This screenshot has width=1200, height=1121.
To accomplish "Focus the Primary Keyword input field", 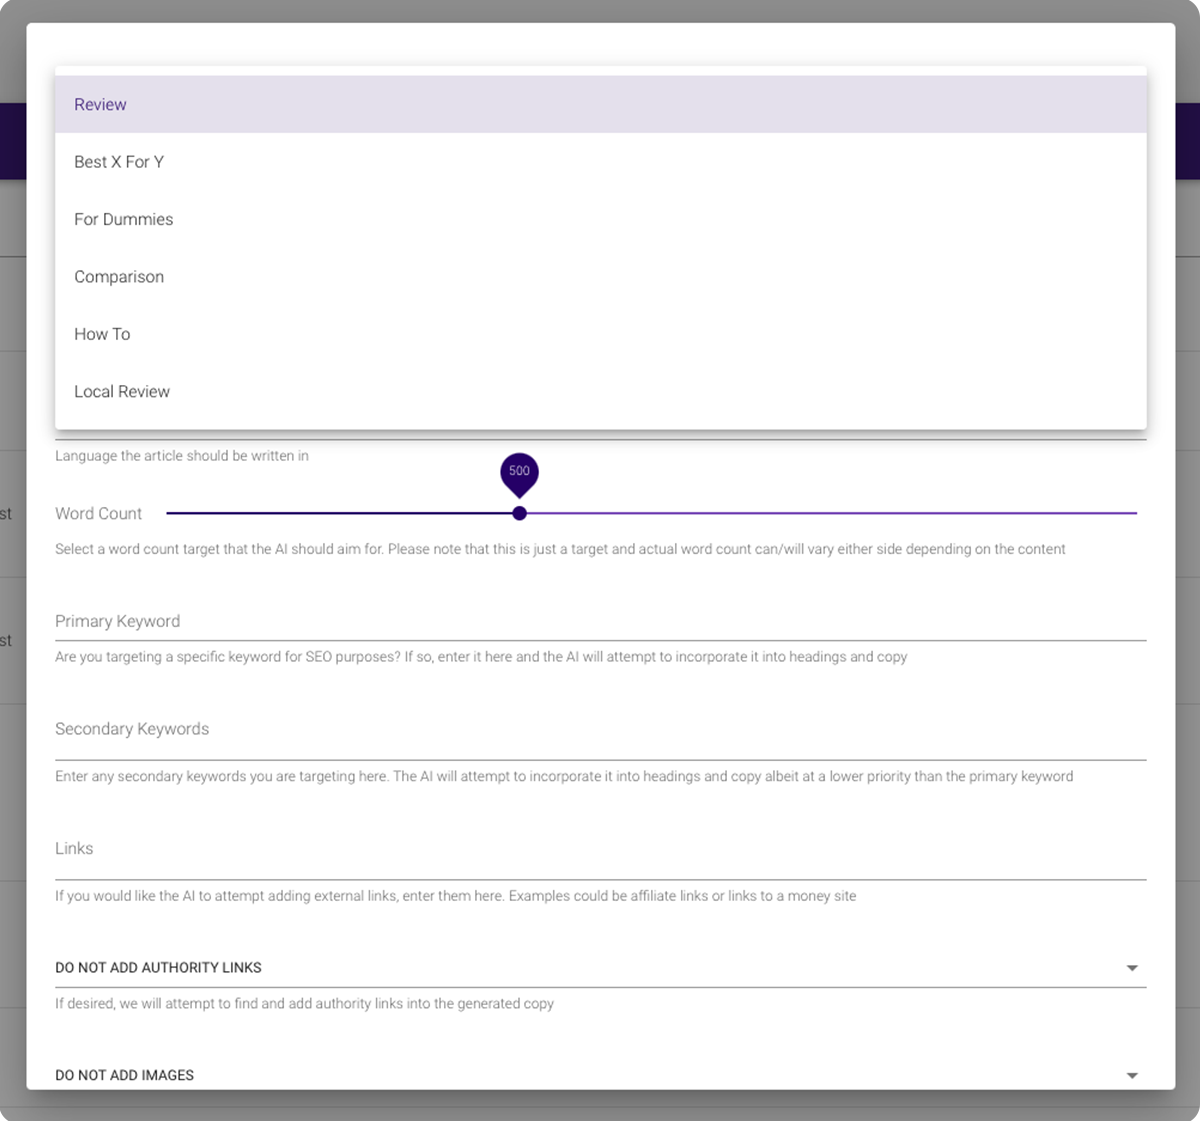I will click(x=600, y=621).
